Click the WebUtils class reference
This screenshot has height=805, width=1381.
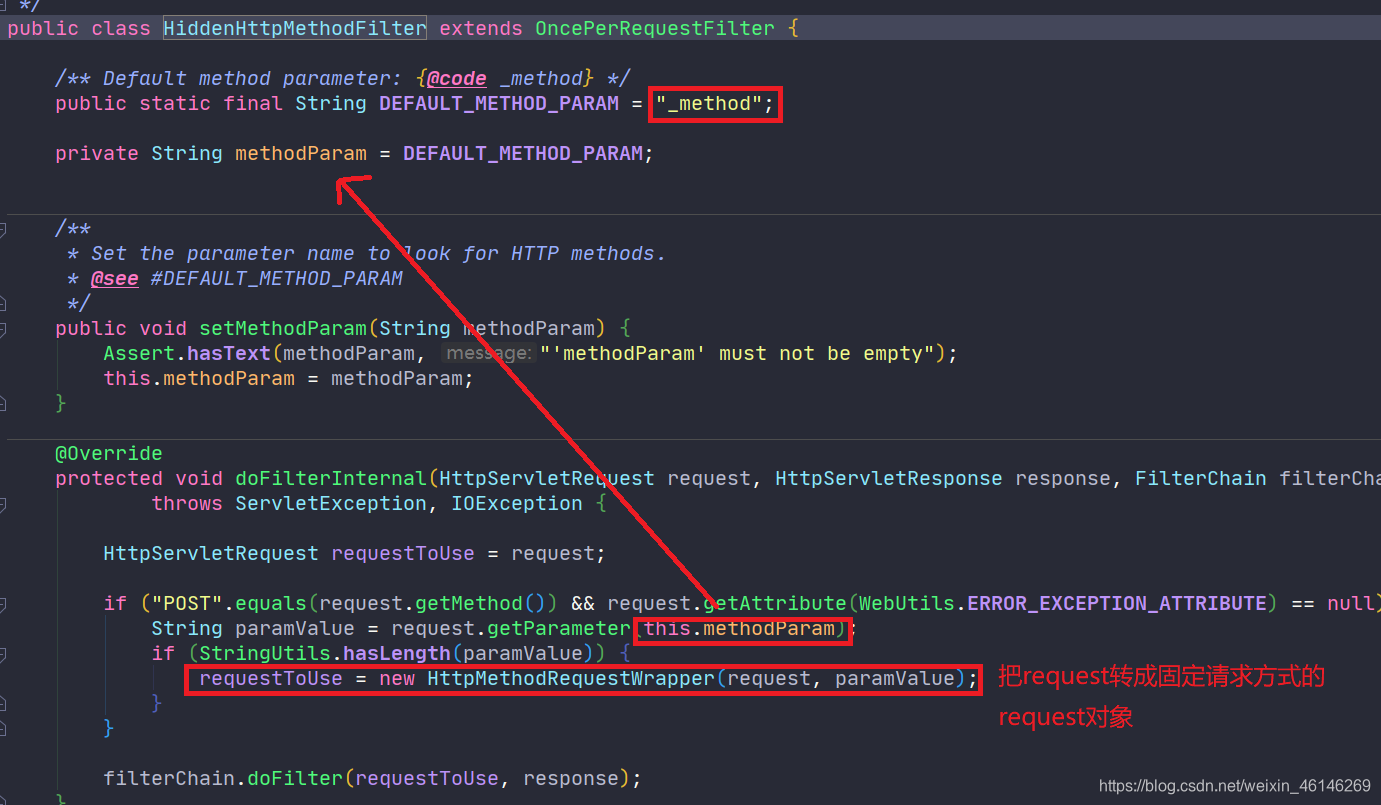(907, 603)
